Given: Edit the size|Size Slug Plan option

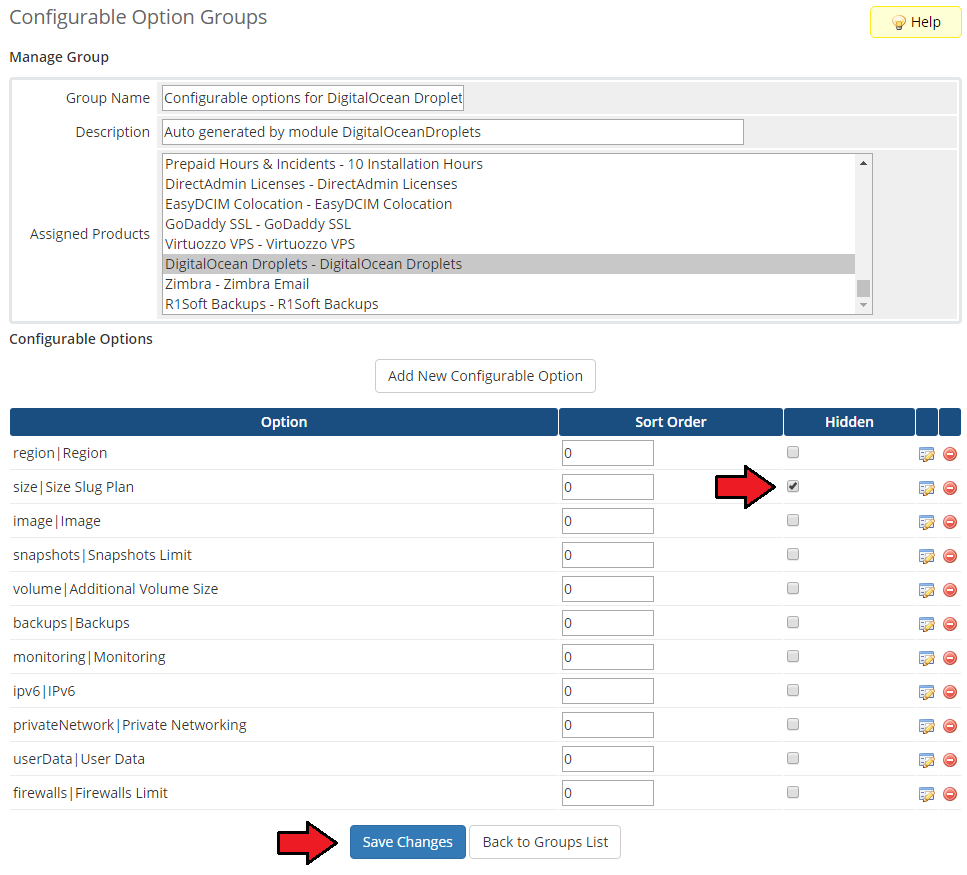Looking at the screenshot, I should (x=926, y=488).
